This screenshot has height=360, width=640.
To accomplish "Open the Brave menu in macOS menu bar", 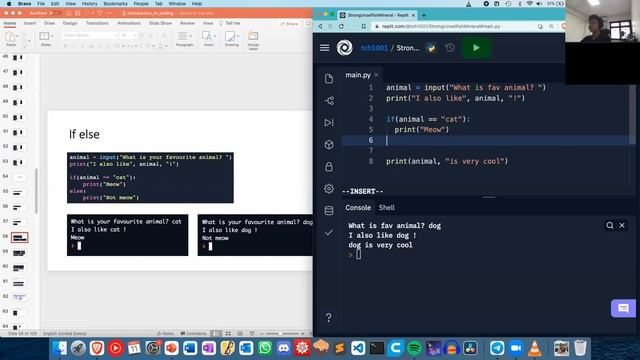I will point(24,4).
